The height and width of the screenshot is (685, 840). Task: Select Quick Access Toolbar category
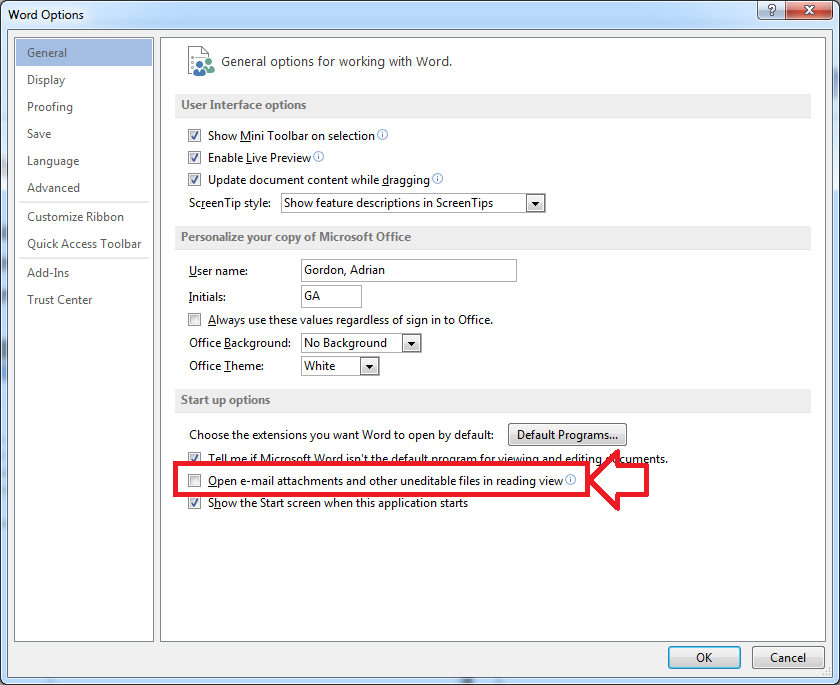coord(84,244)
